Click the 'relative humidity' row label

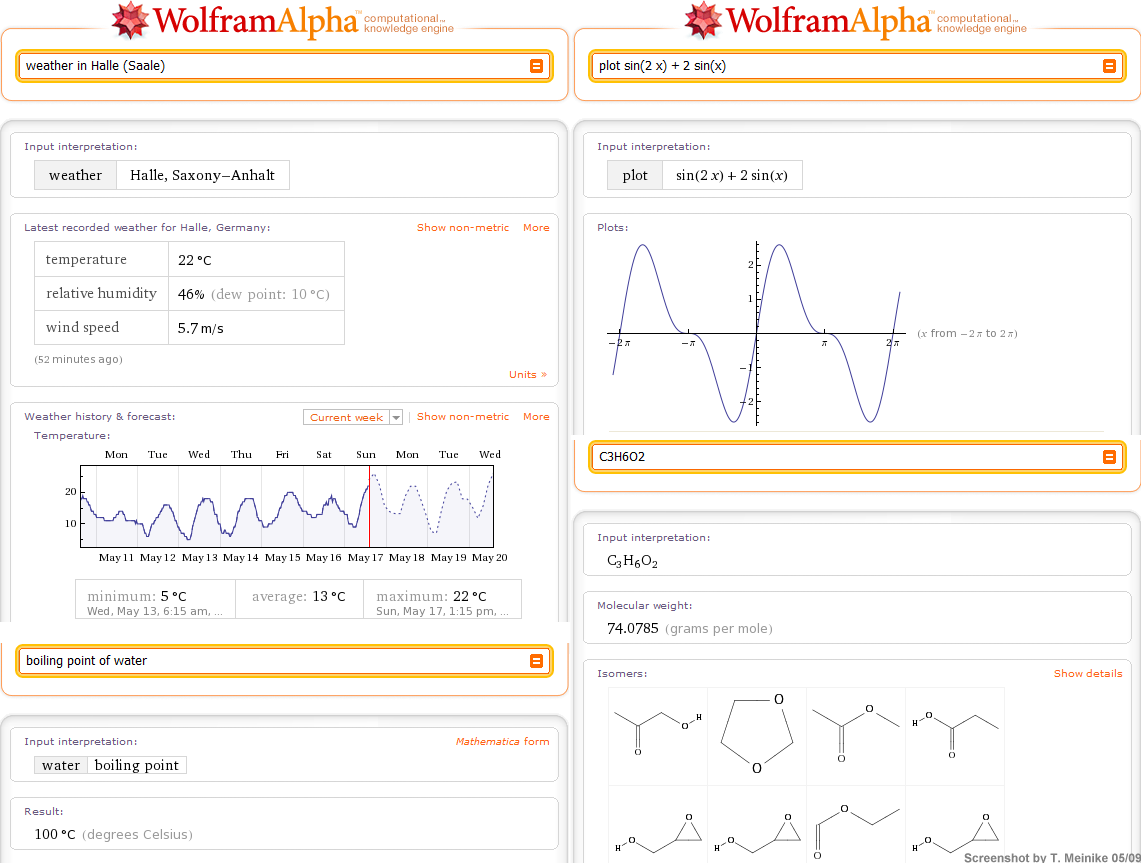click(101, 293)
